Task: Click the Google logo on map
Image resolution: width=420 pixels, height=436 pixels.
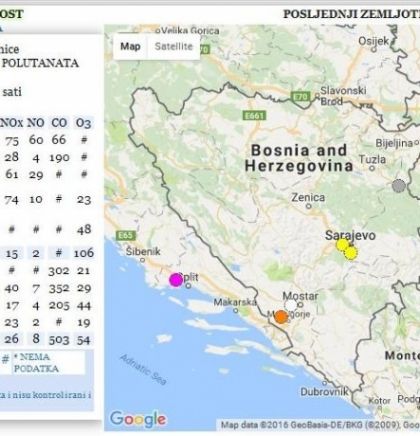Action: click(x=138, y=419)
